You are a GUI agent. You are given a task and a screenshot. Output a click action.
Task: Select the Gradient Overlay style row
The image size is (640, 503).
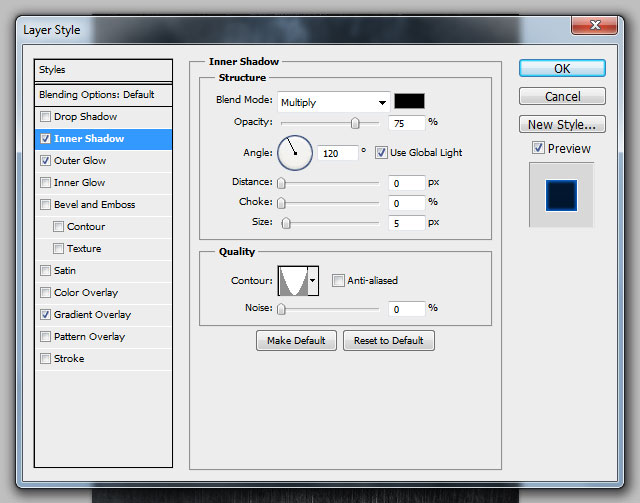pos(103,315)
